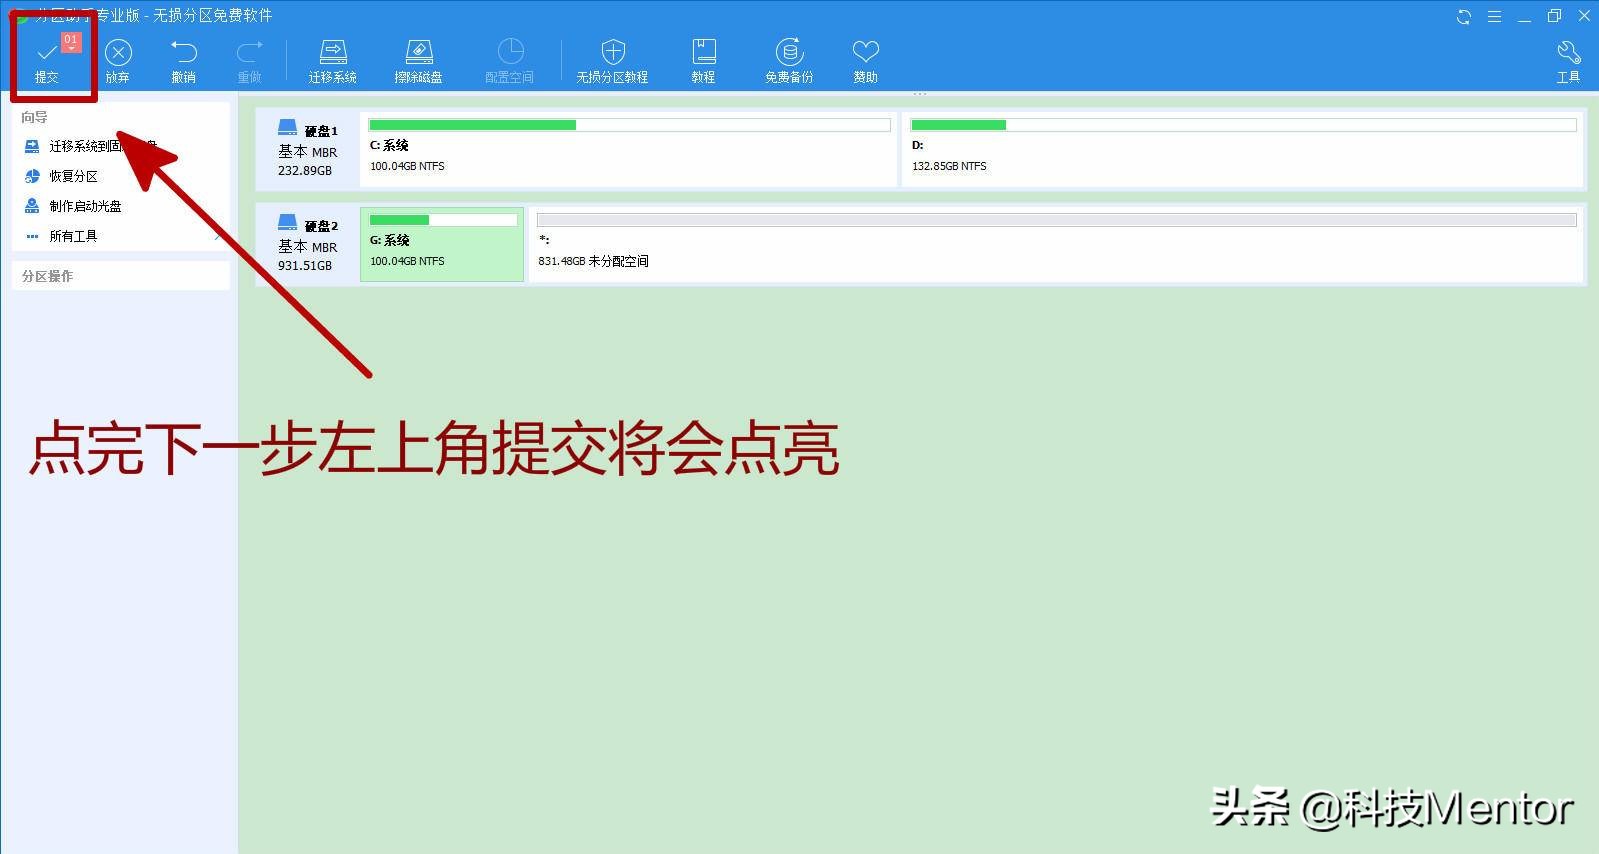Select the D: partition block
The height and width of the screenshot is (854, 1599).
pyautogui.click(x=1243, y=149)
